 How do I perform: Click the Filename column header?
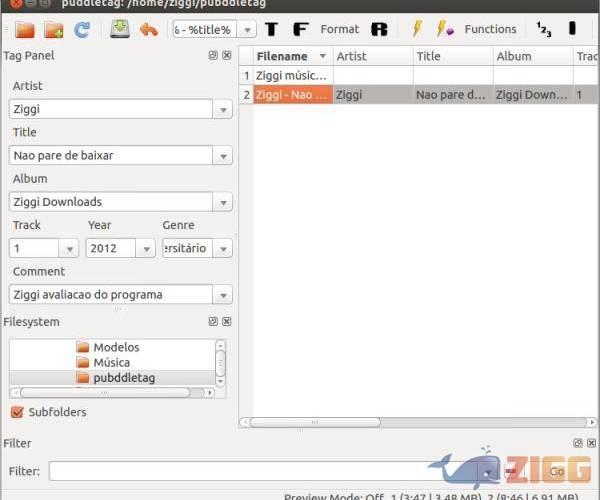pyautogui.click(x=282, y=57)
